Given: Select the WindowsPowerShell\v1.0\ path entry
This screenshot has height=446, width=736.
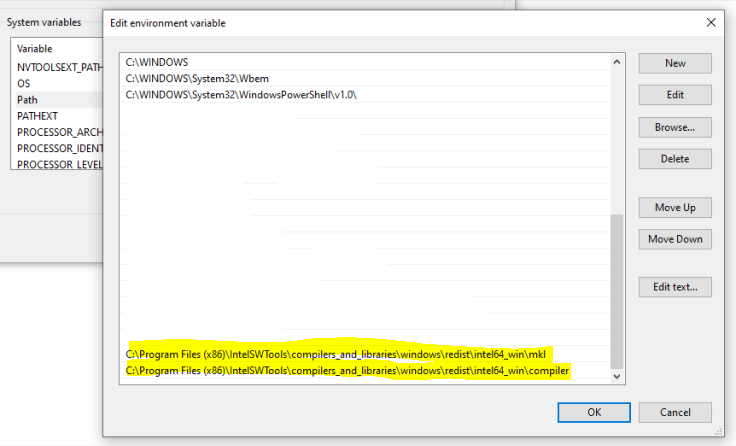Looking at the screenshot, I should (365, 95).
